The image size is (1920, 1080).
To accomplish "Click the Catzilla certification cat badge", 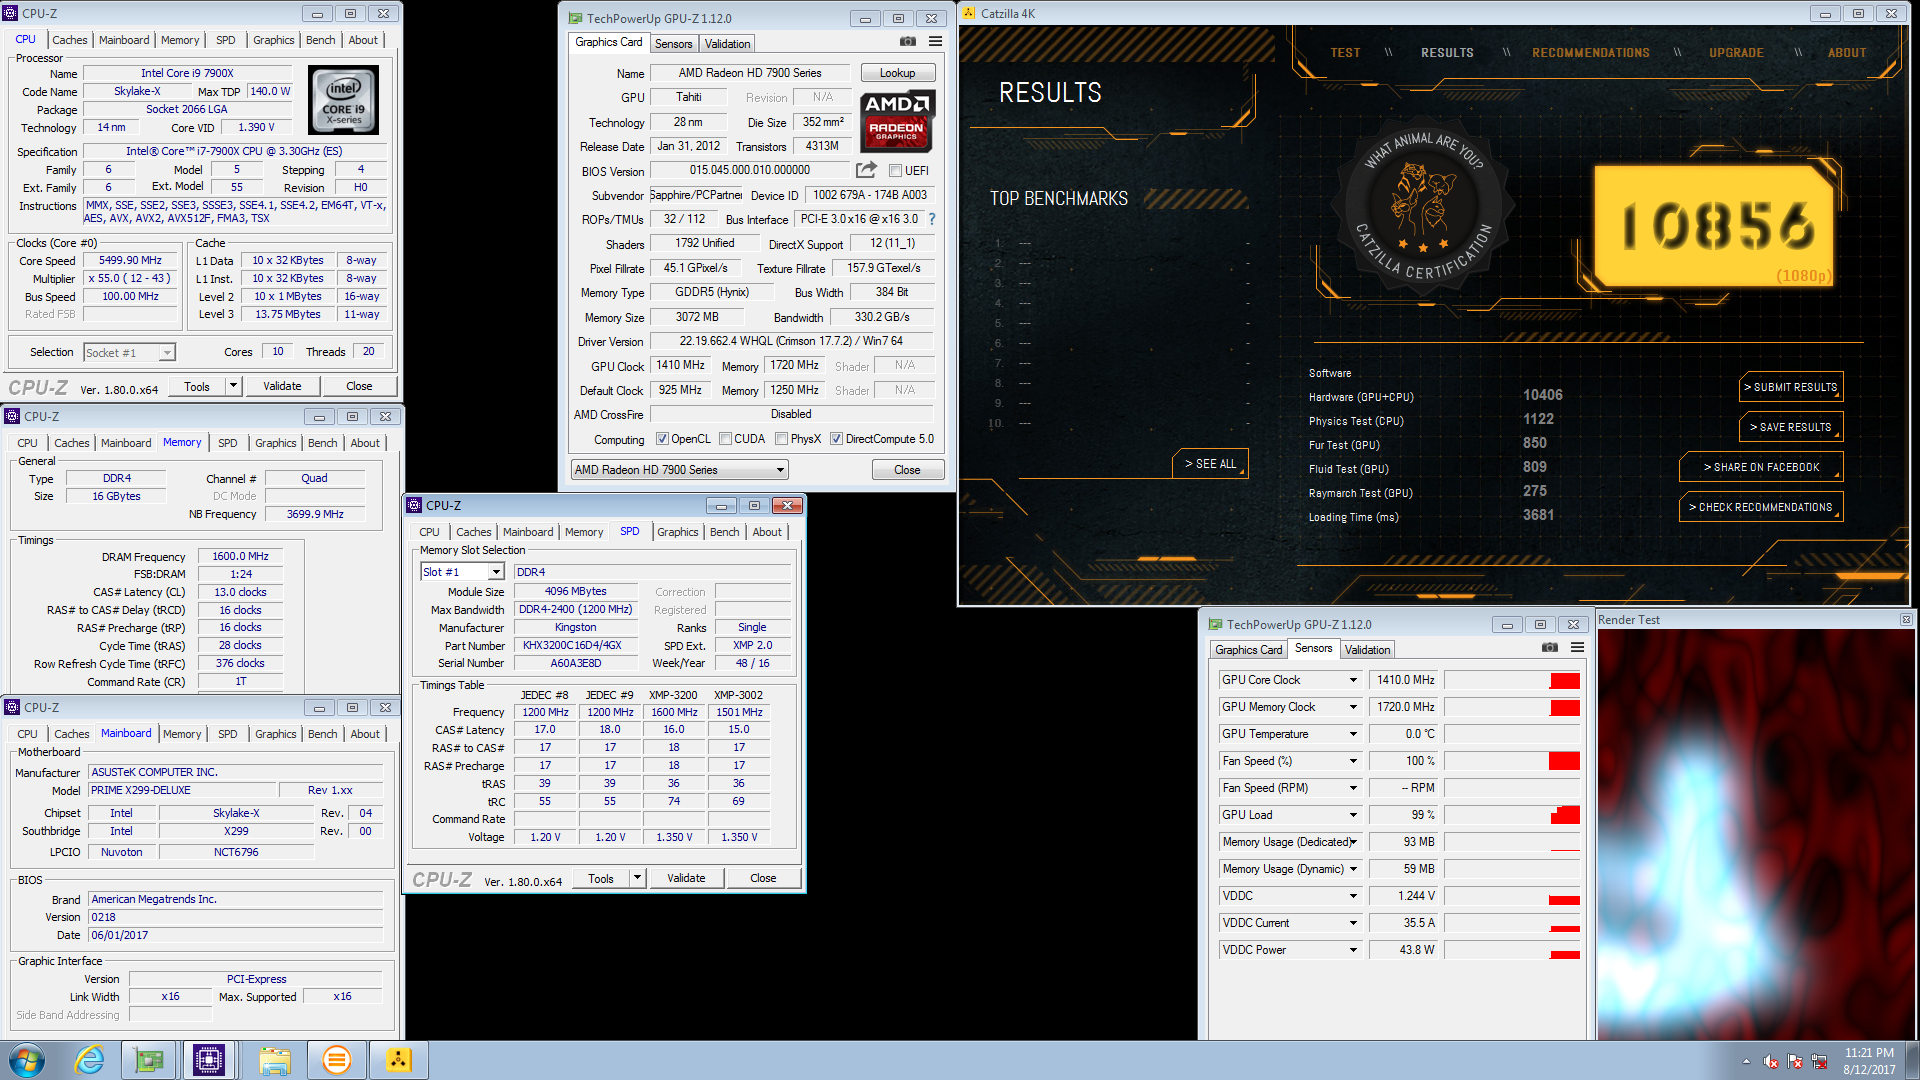I will [1423, 205].
